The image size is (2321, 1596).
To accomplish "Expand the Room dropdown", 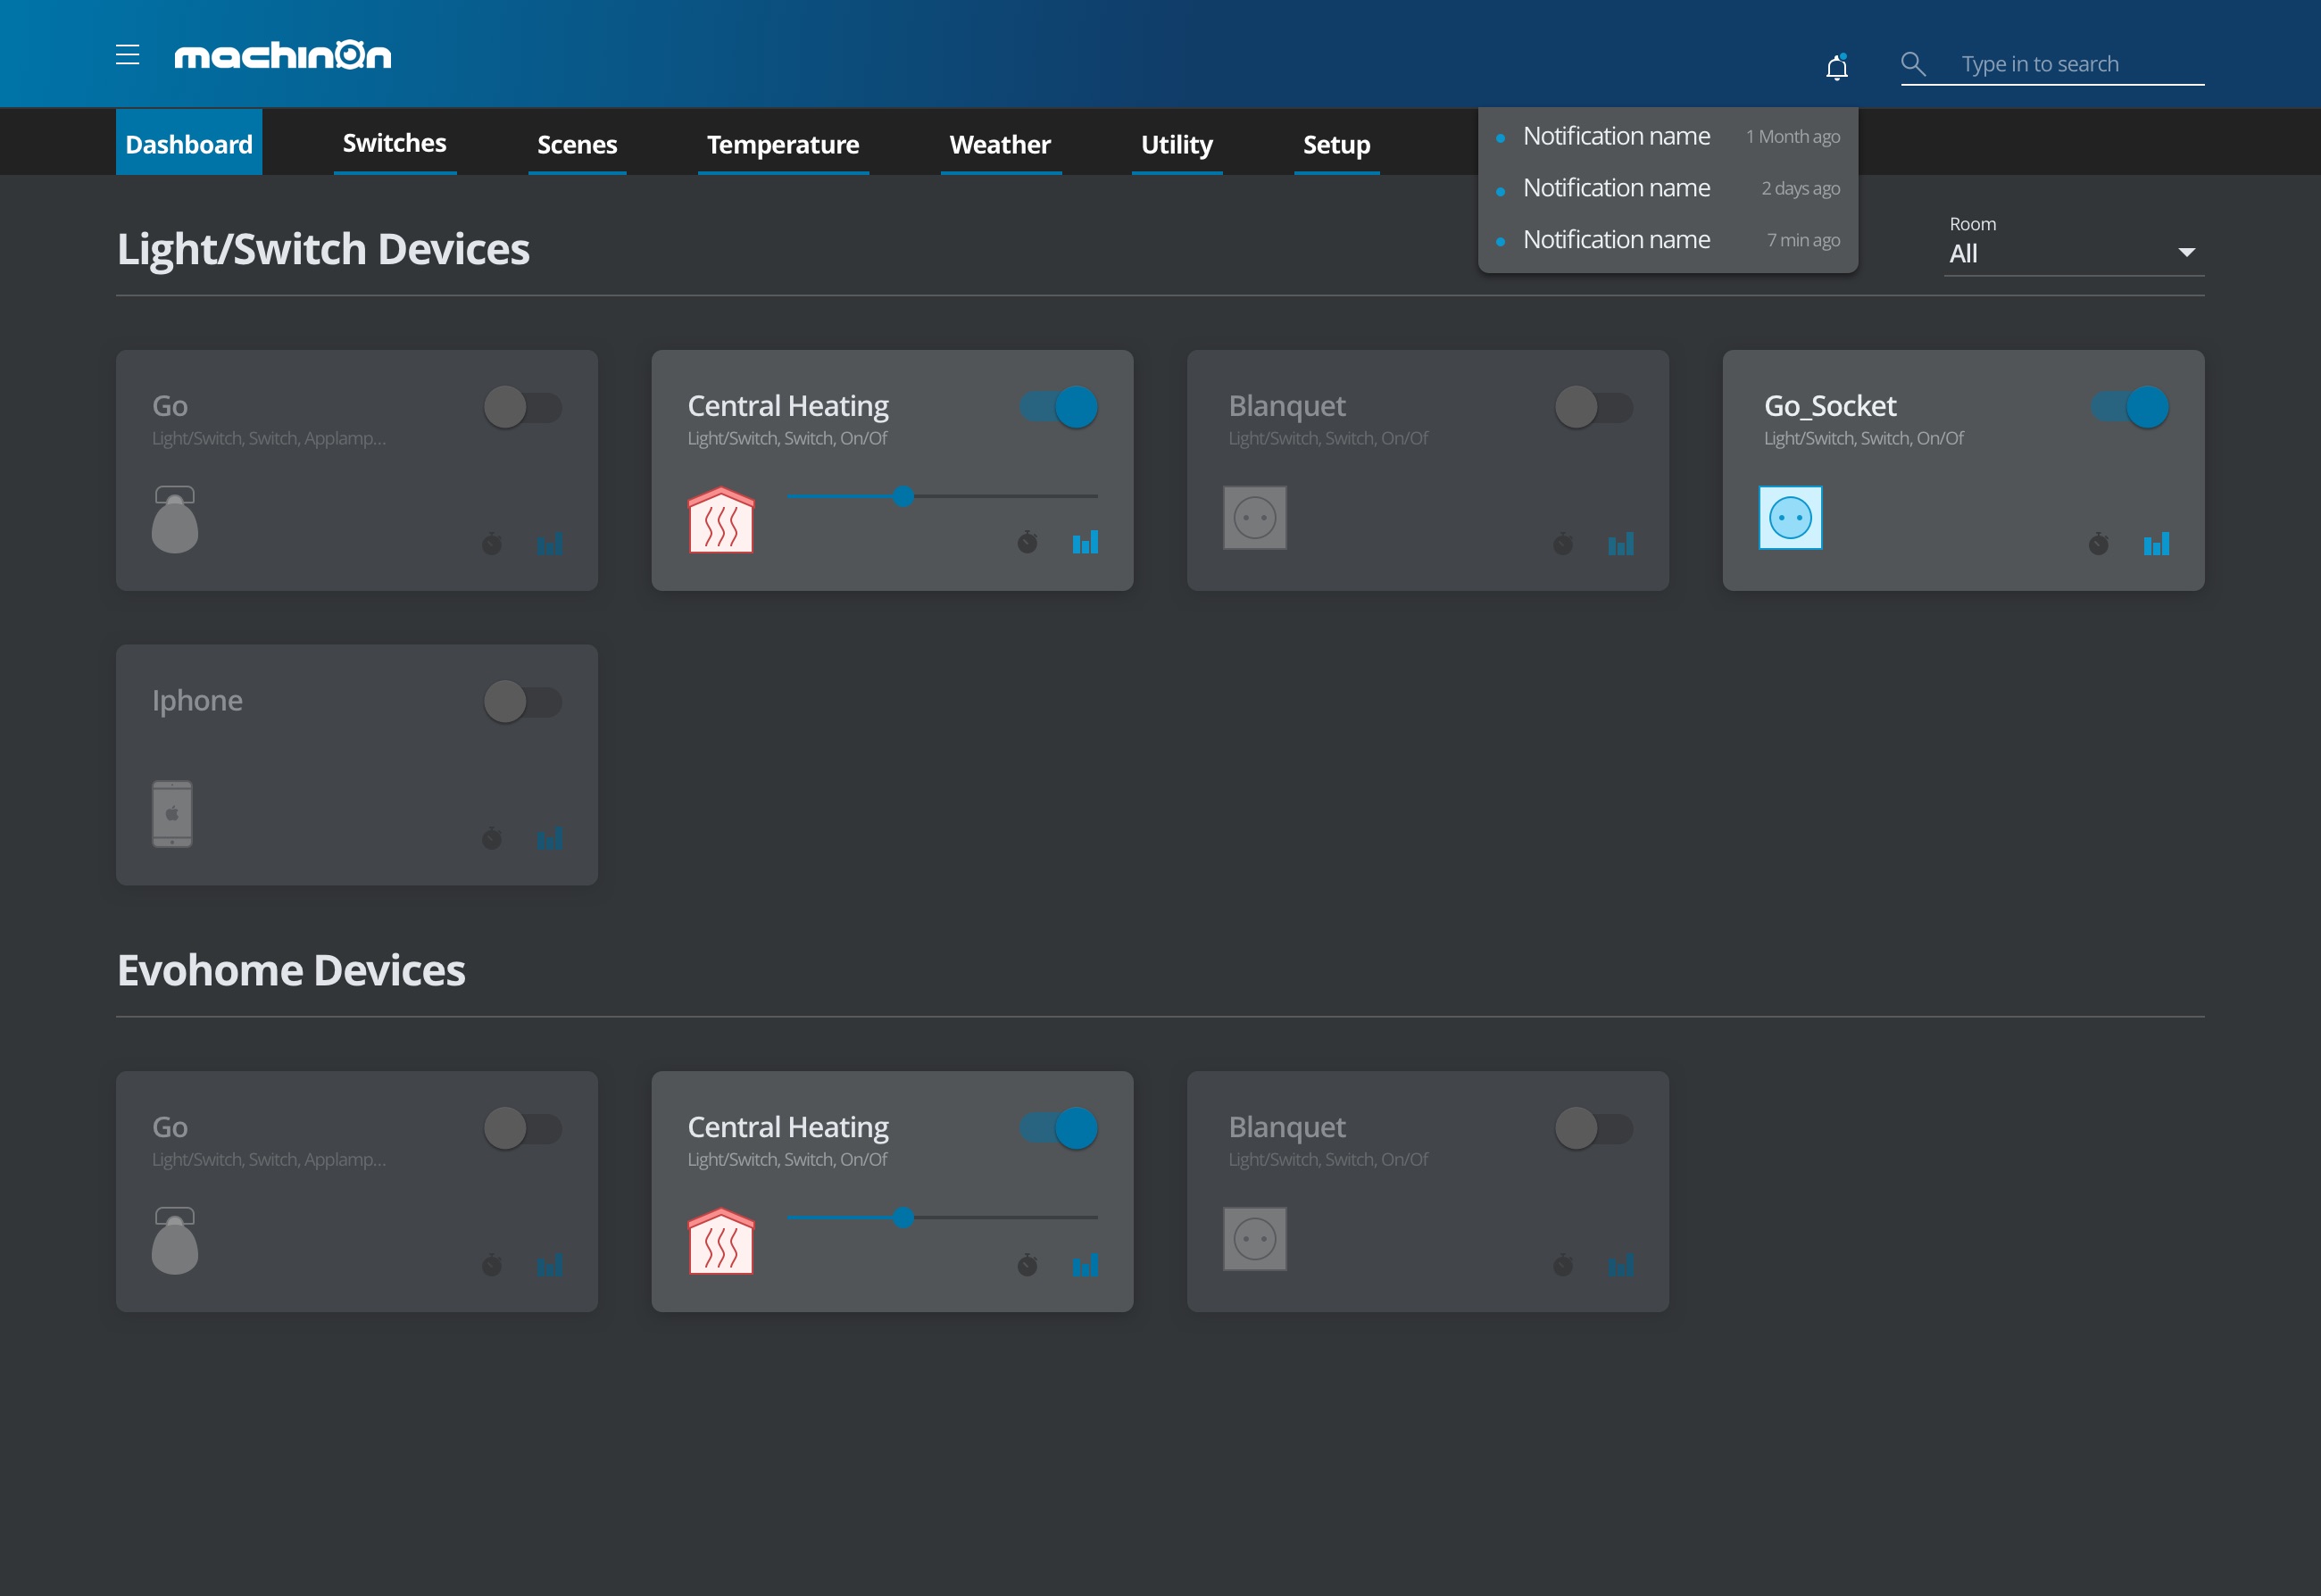I will click(2074, 254).
